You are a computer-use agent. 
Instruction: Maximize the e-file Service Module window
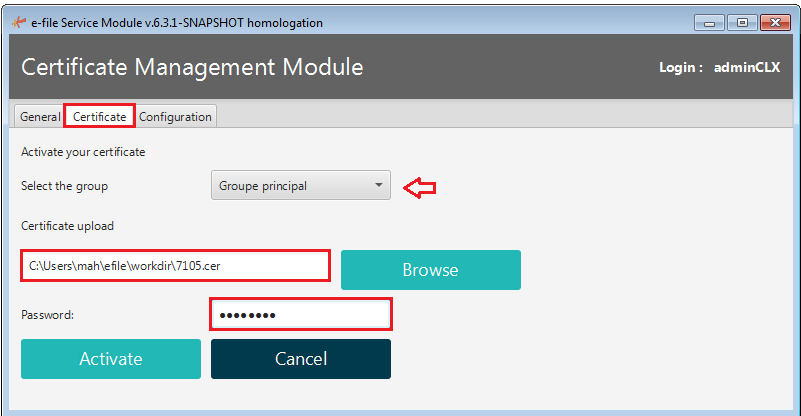741,22
